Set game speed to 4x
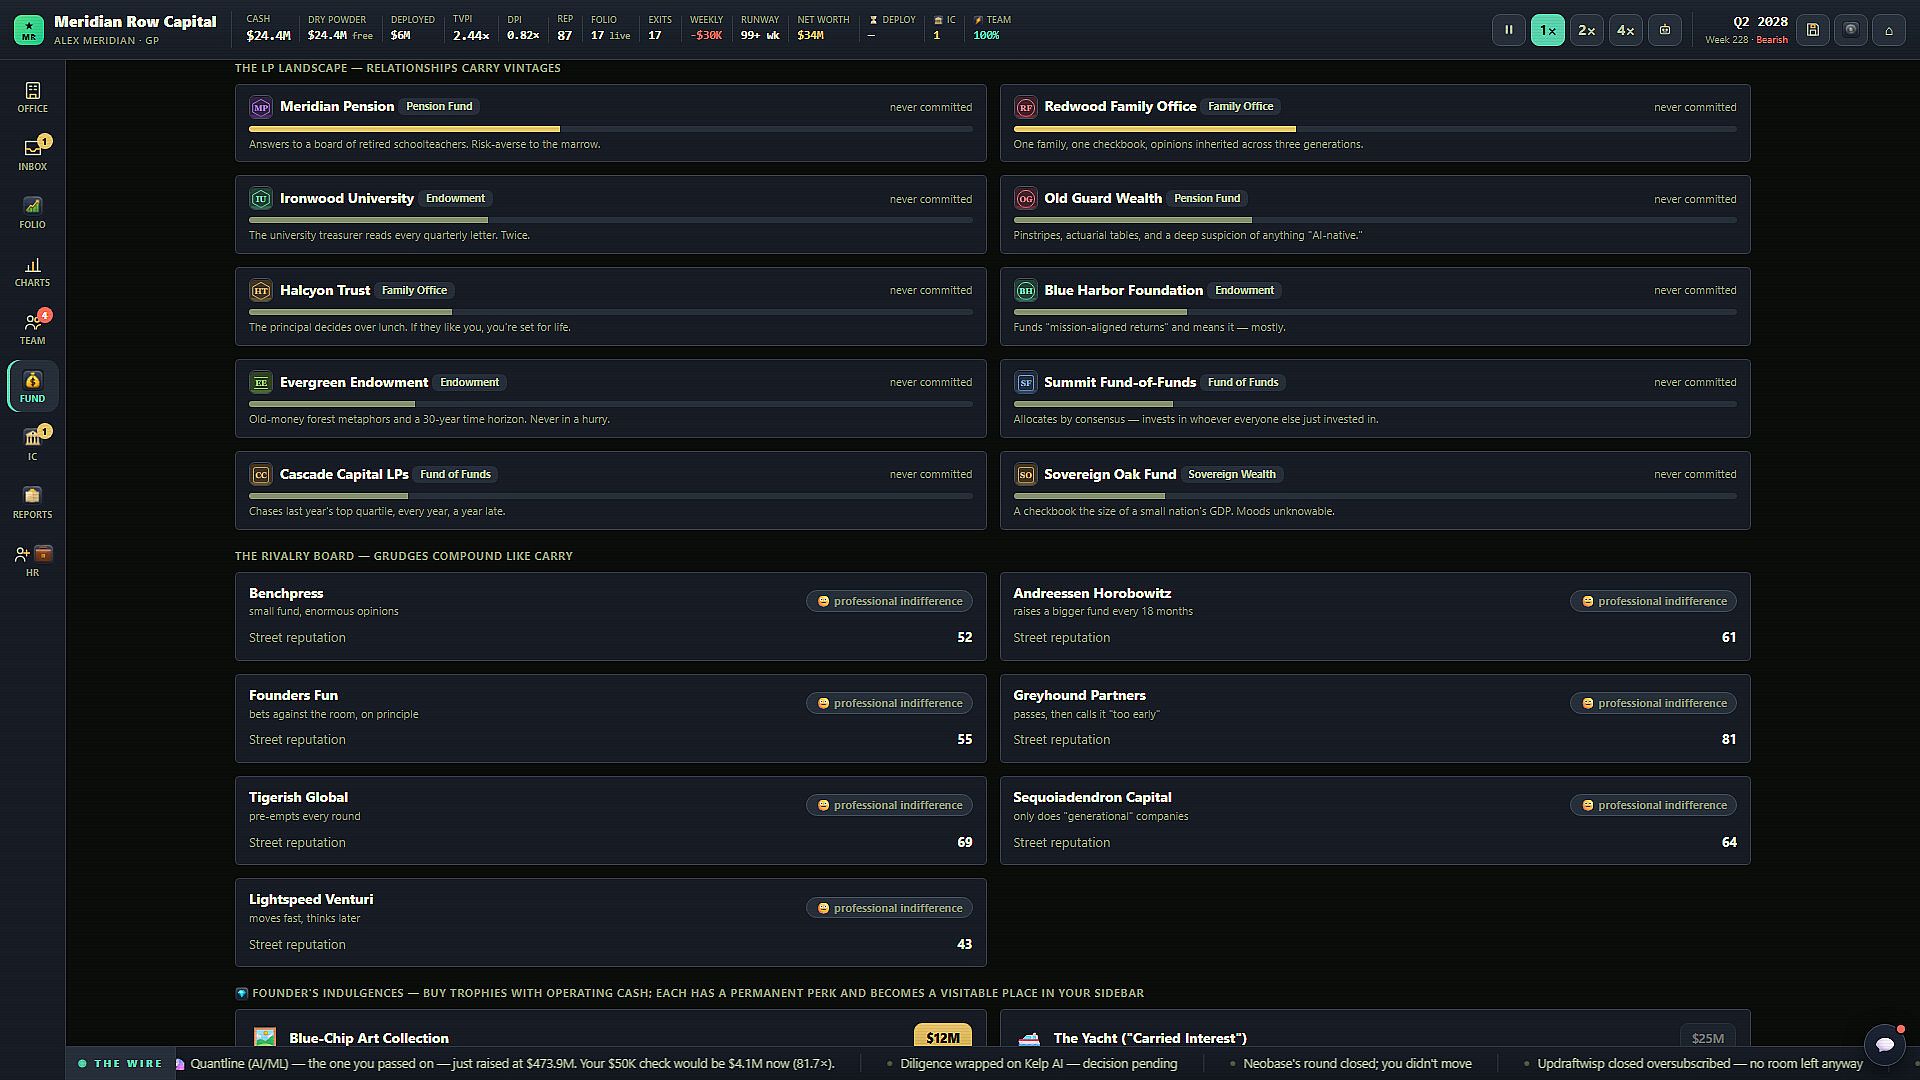The image size is (1920, 1080). click(x=1626, y=30)
